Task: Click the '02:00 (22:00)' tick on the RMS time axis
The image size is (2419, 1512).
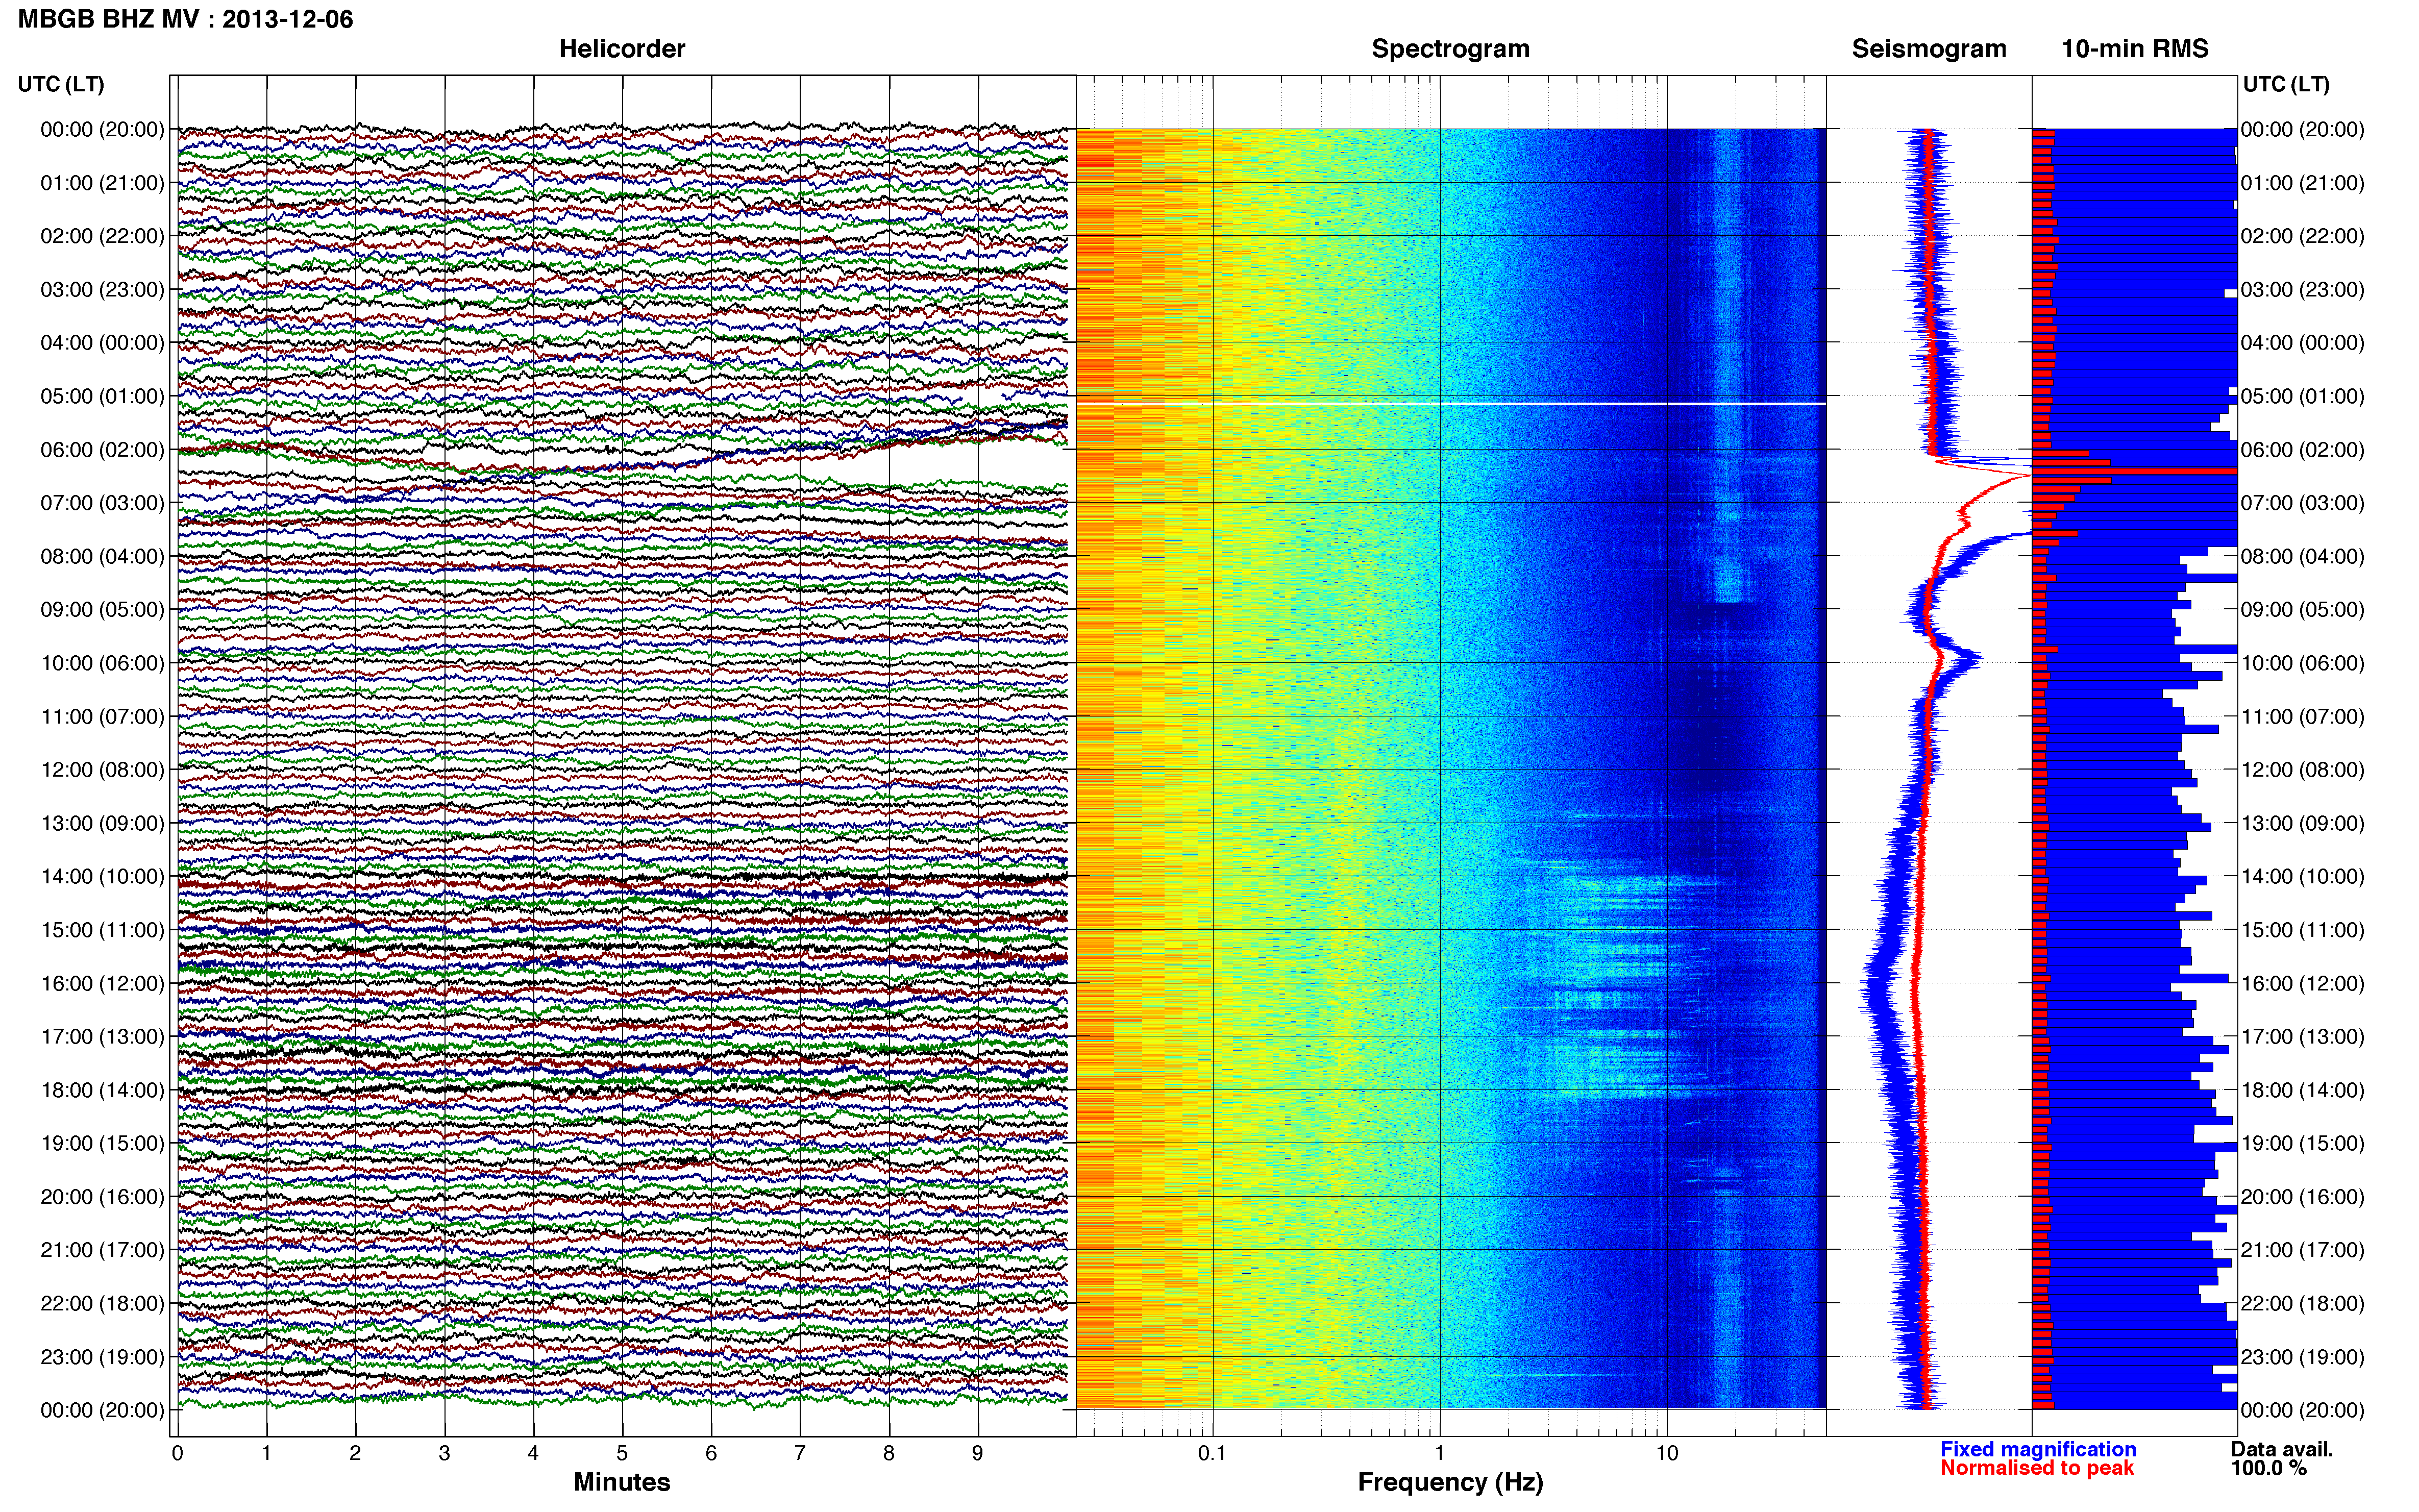Action: (x=2303, y=236)
